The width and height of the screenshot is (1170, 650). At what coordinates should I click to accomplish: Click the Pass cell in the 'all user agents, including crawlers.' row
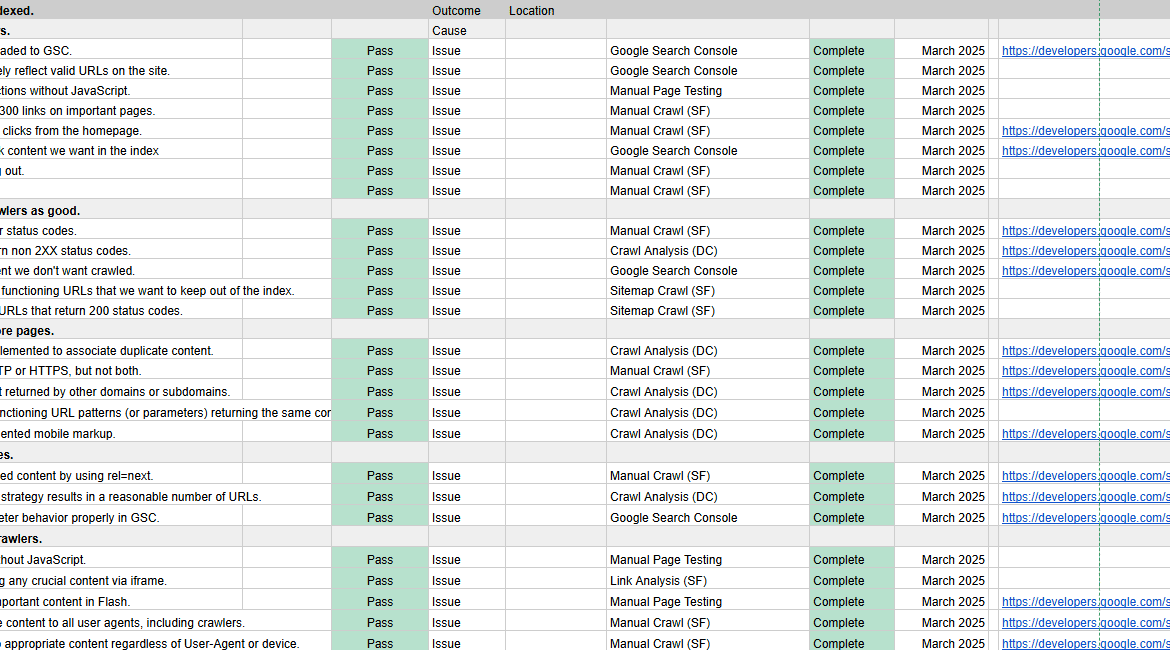click(380, 622)
